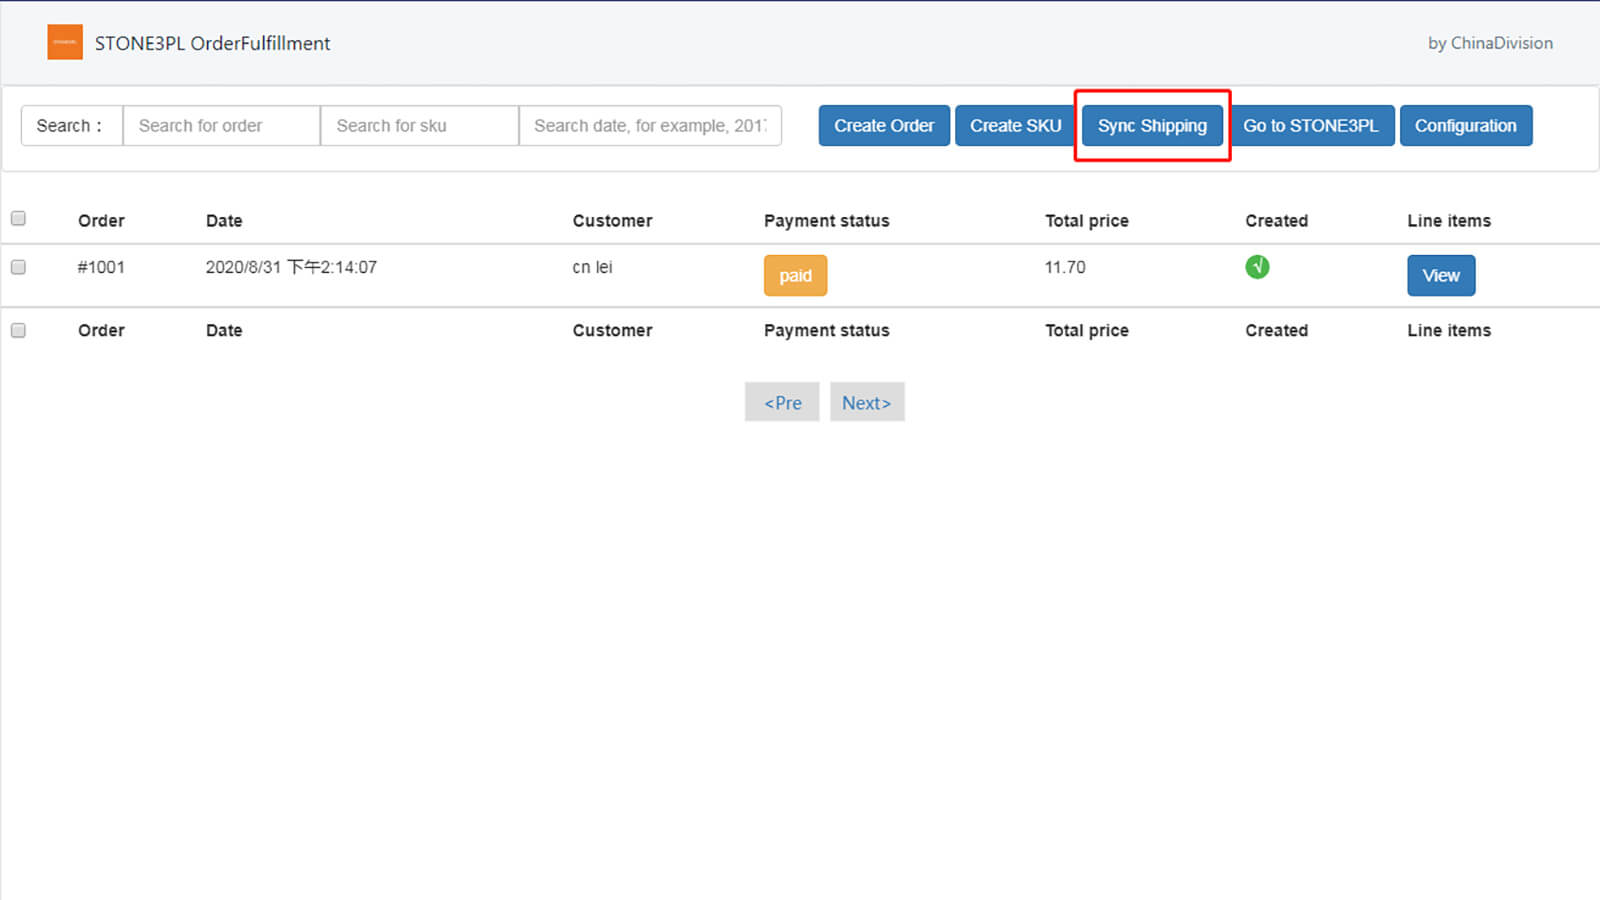Click the orange STONE3PL logo icon

[65, 42]
